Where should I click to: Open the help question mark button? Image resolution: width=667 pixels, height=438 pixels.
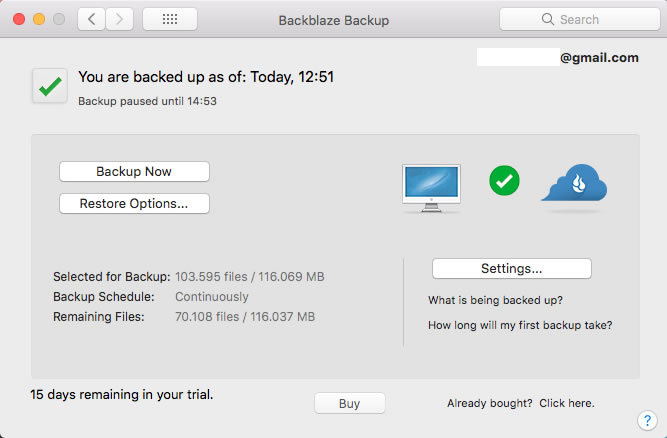click(647, 421)
